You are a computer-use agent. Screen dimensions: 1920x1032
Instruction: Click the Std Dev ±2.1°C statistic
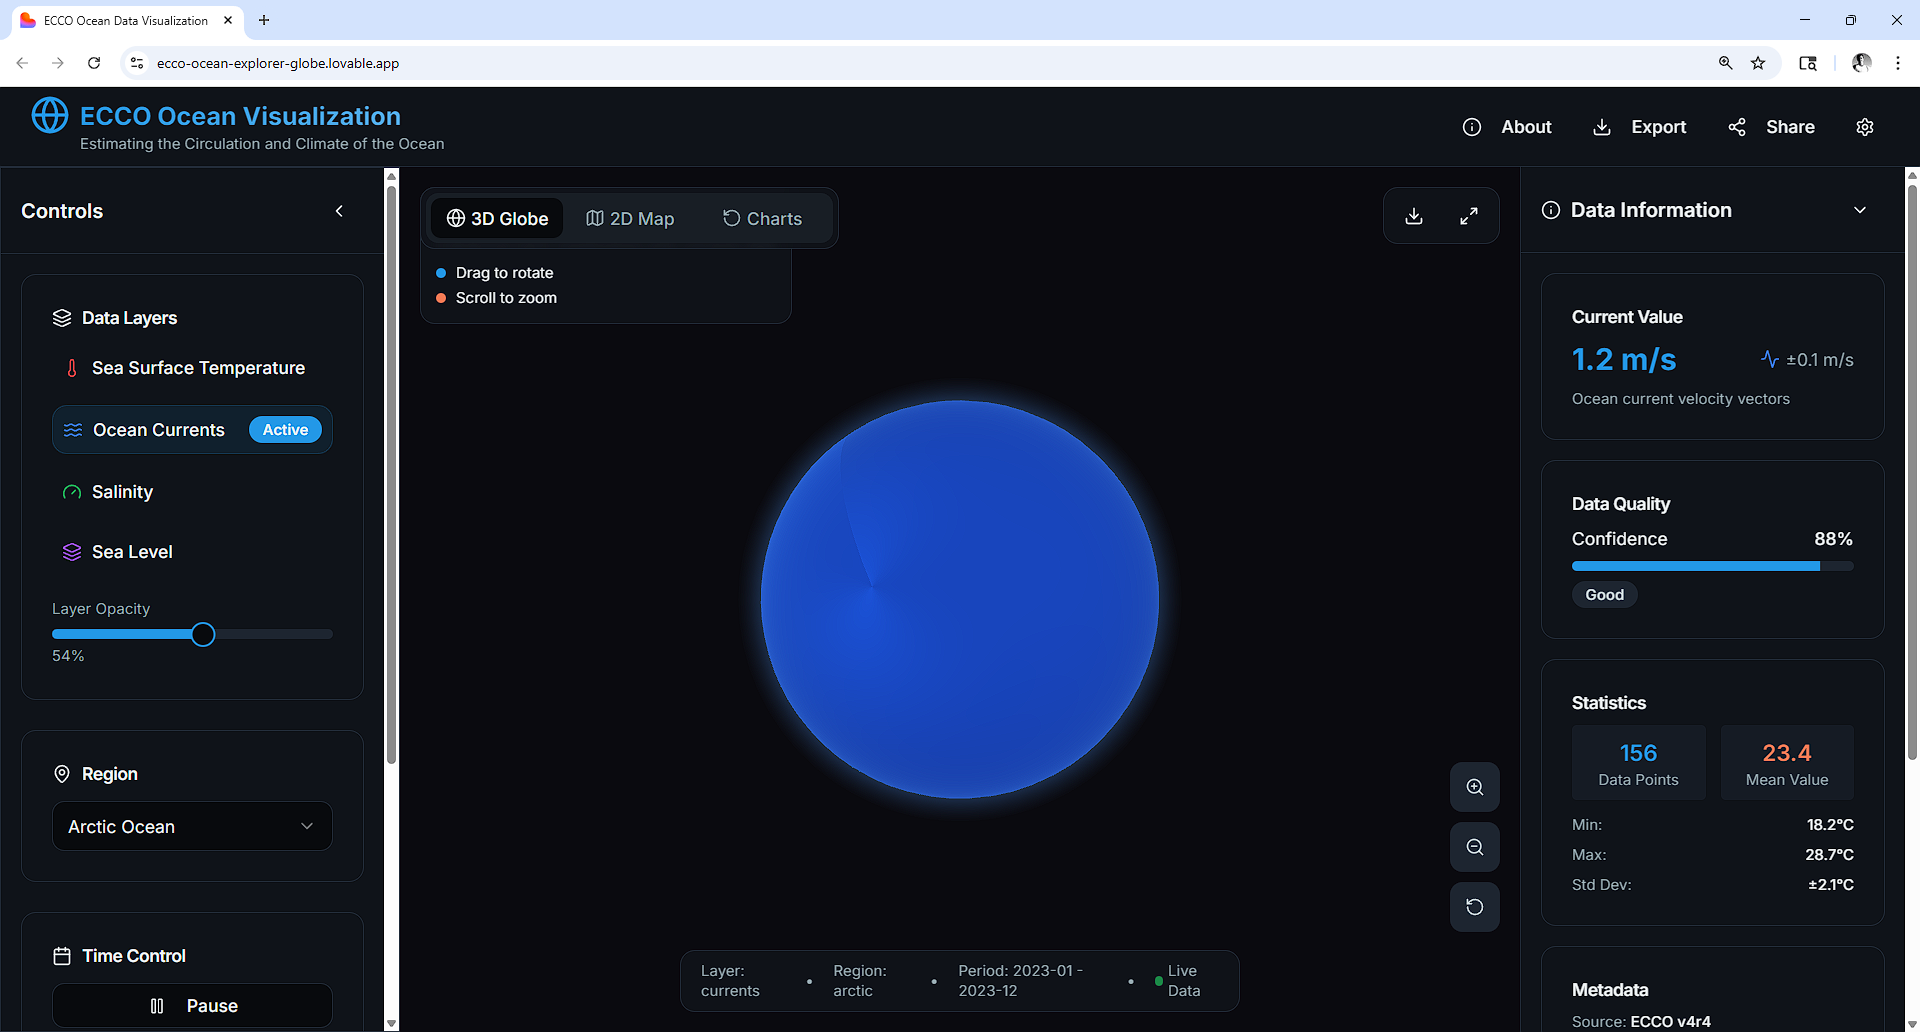(1712, 885)
